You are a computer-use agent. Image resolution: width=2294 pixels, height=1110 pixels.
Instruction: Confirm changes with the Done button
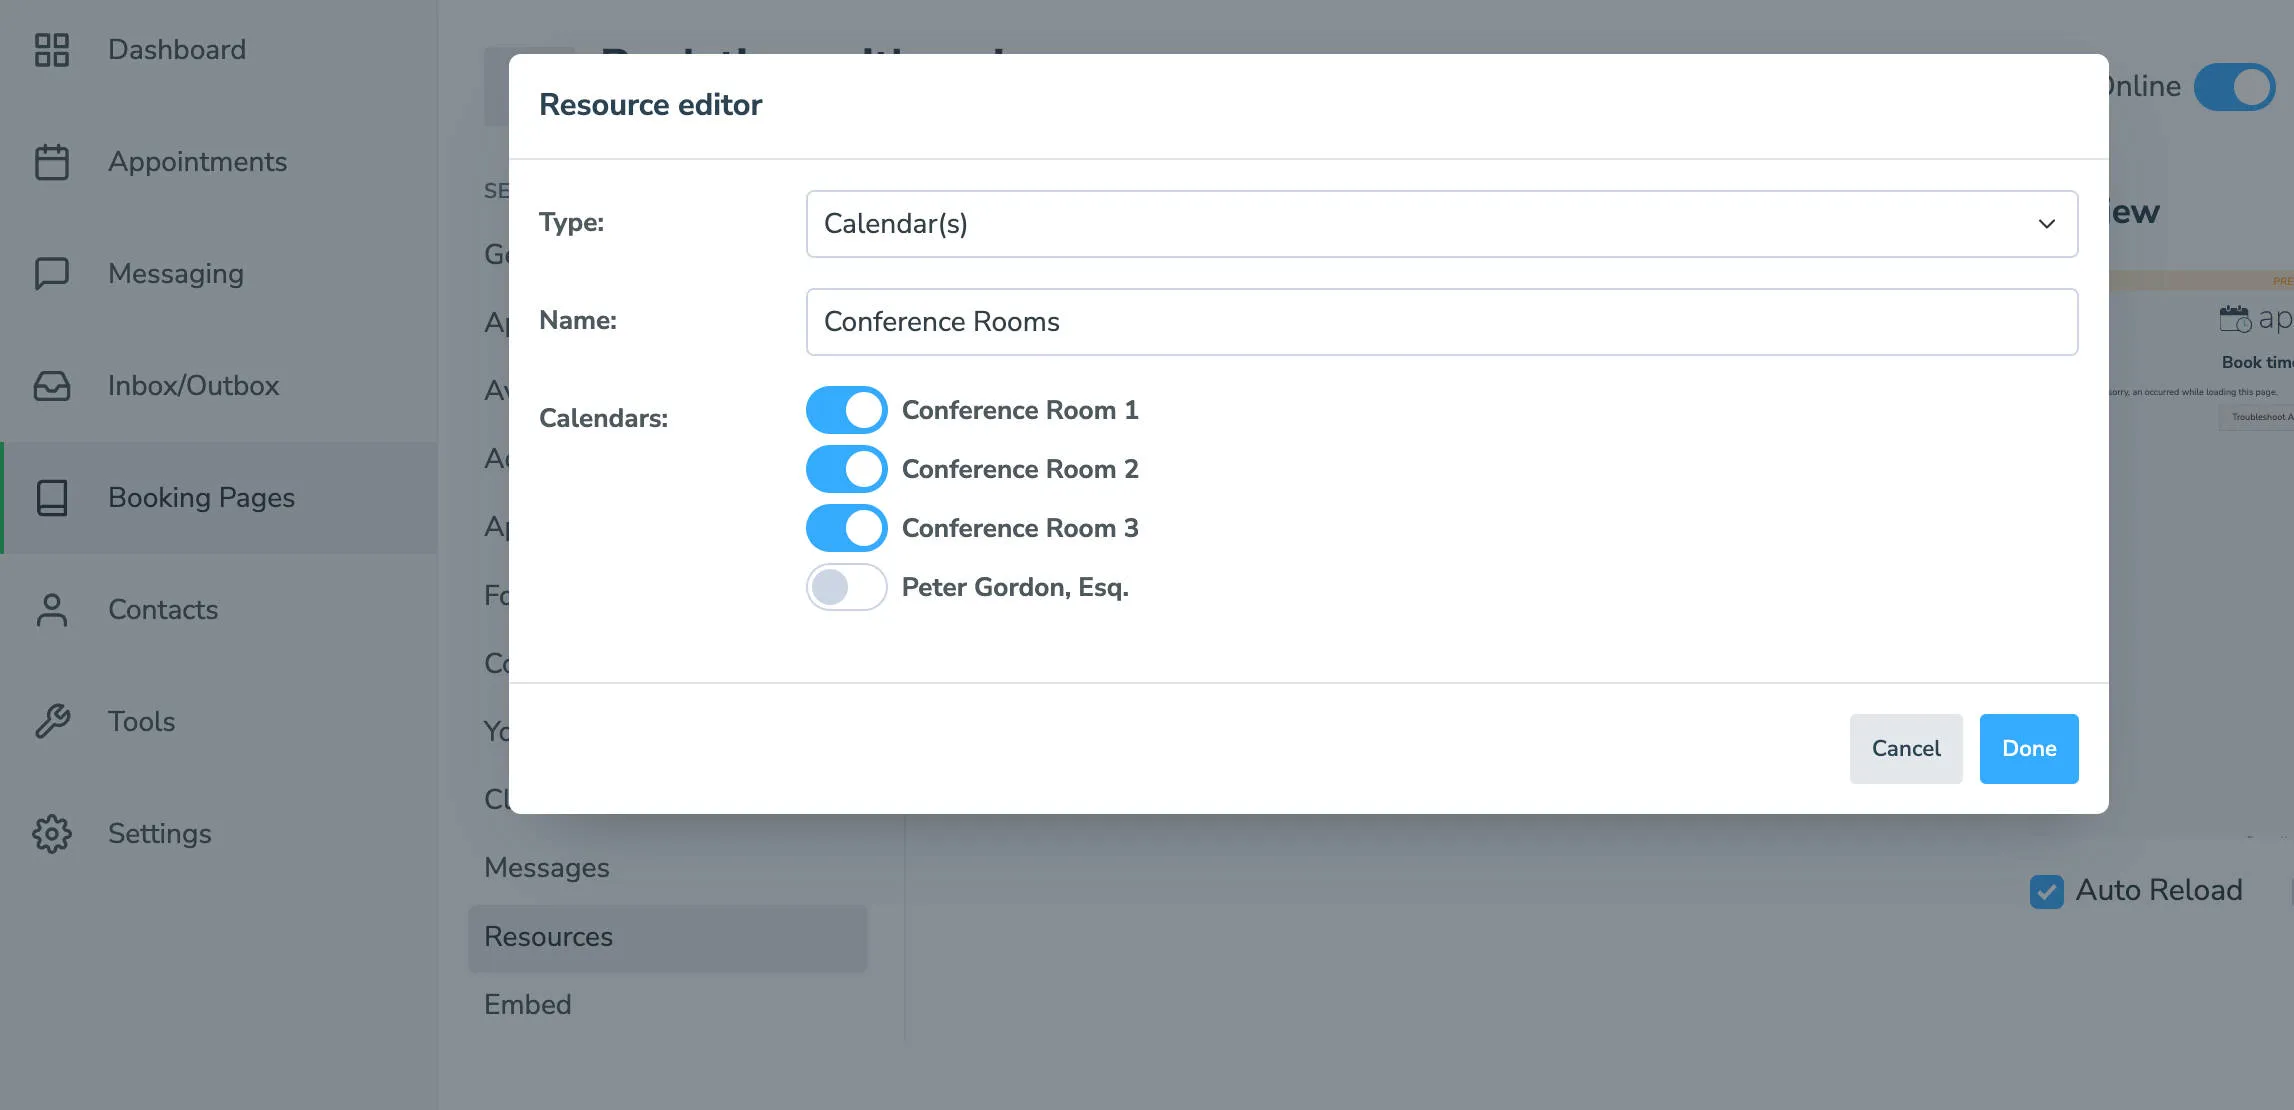point(2028,748)
